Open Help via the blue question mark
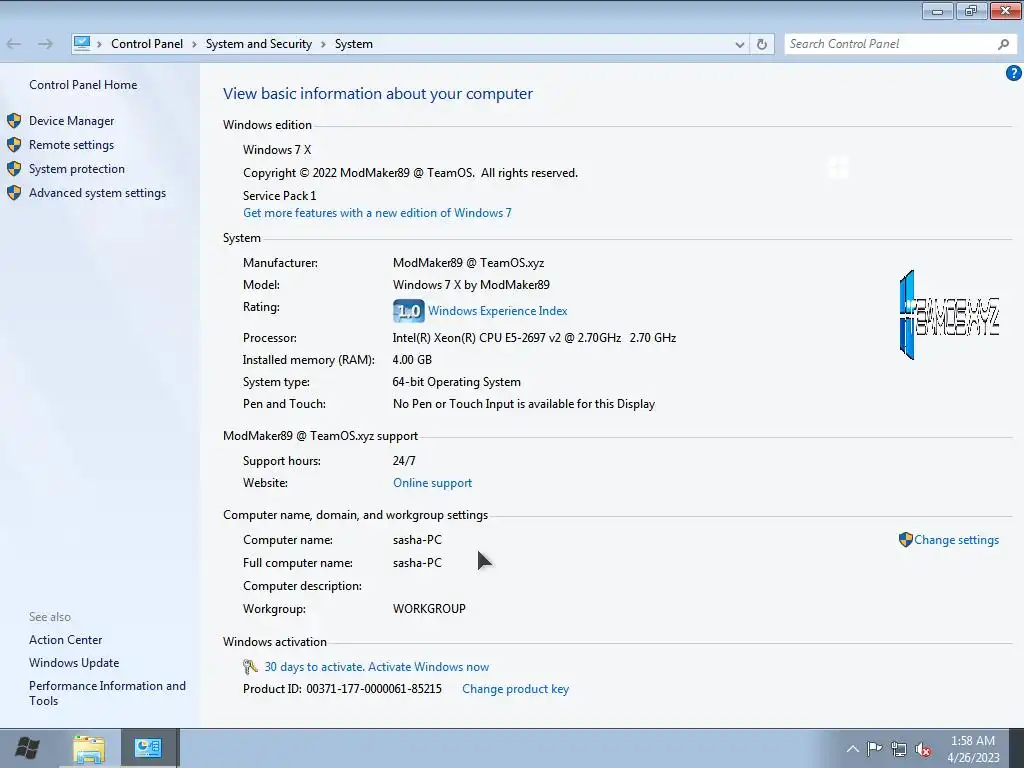Image resolution: width=1024 pixels, height=768 pixels. click(x=1014, y=73)
